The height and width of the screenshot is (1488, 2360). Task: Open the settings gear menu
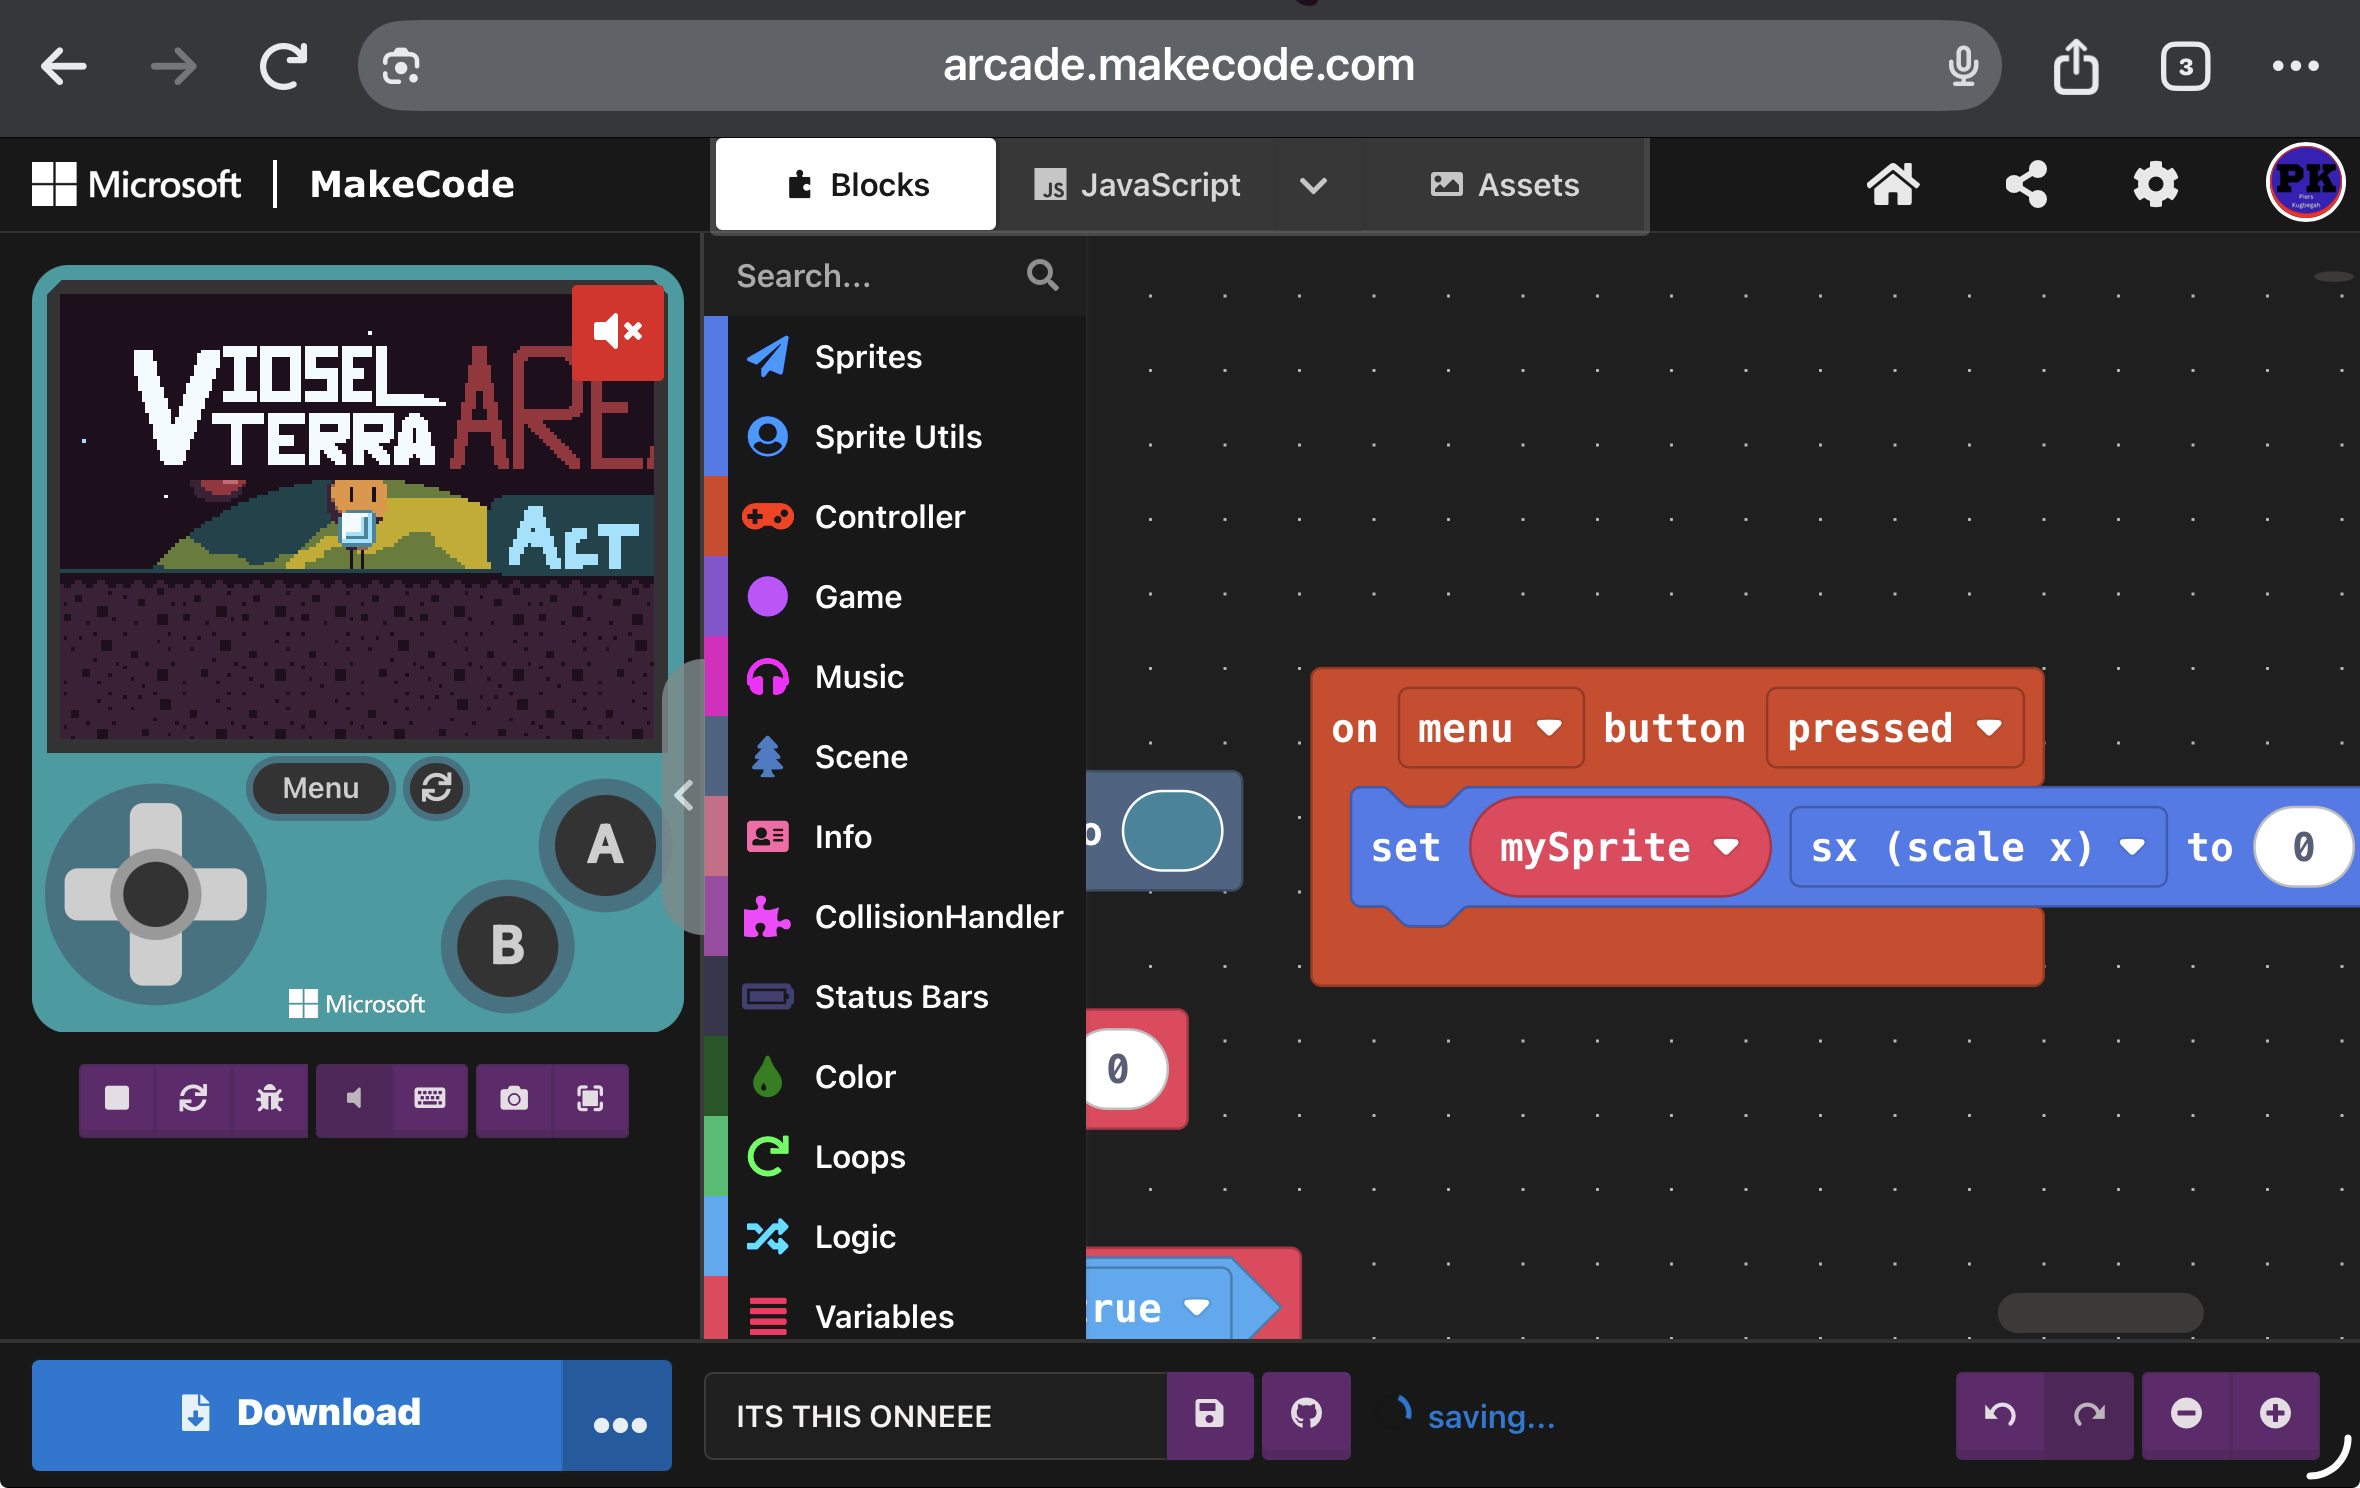2155,185
